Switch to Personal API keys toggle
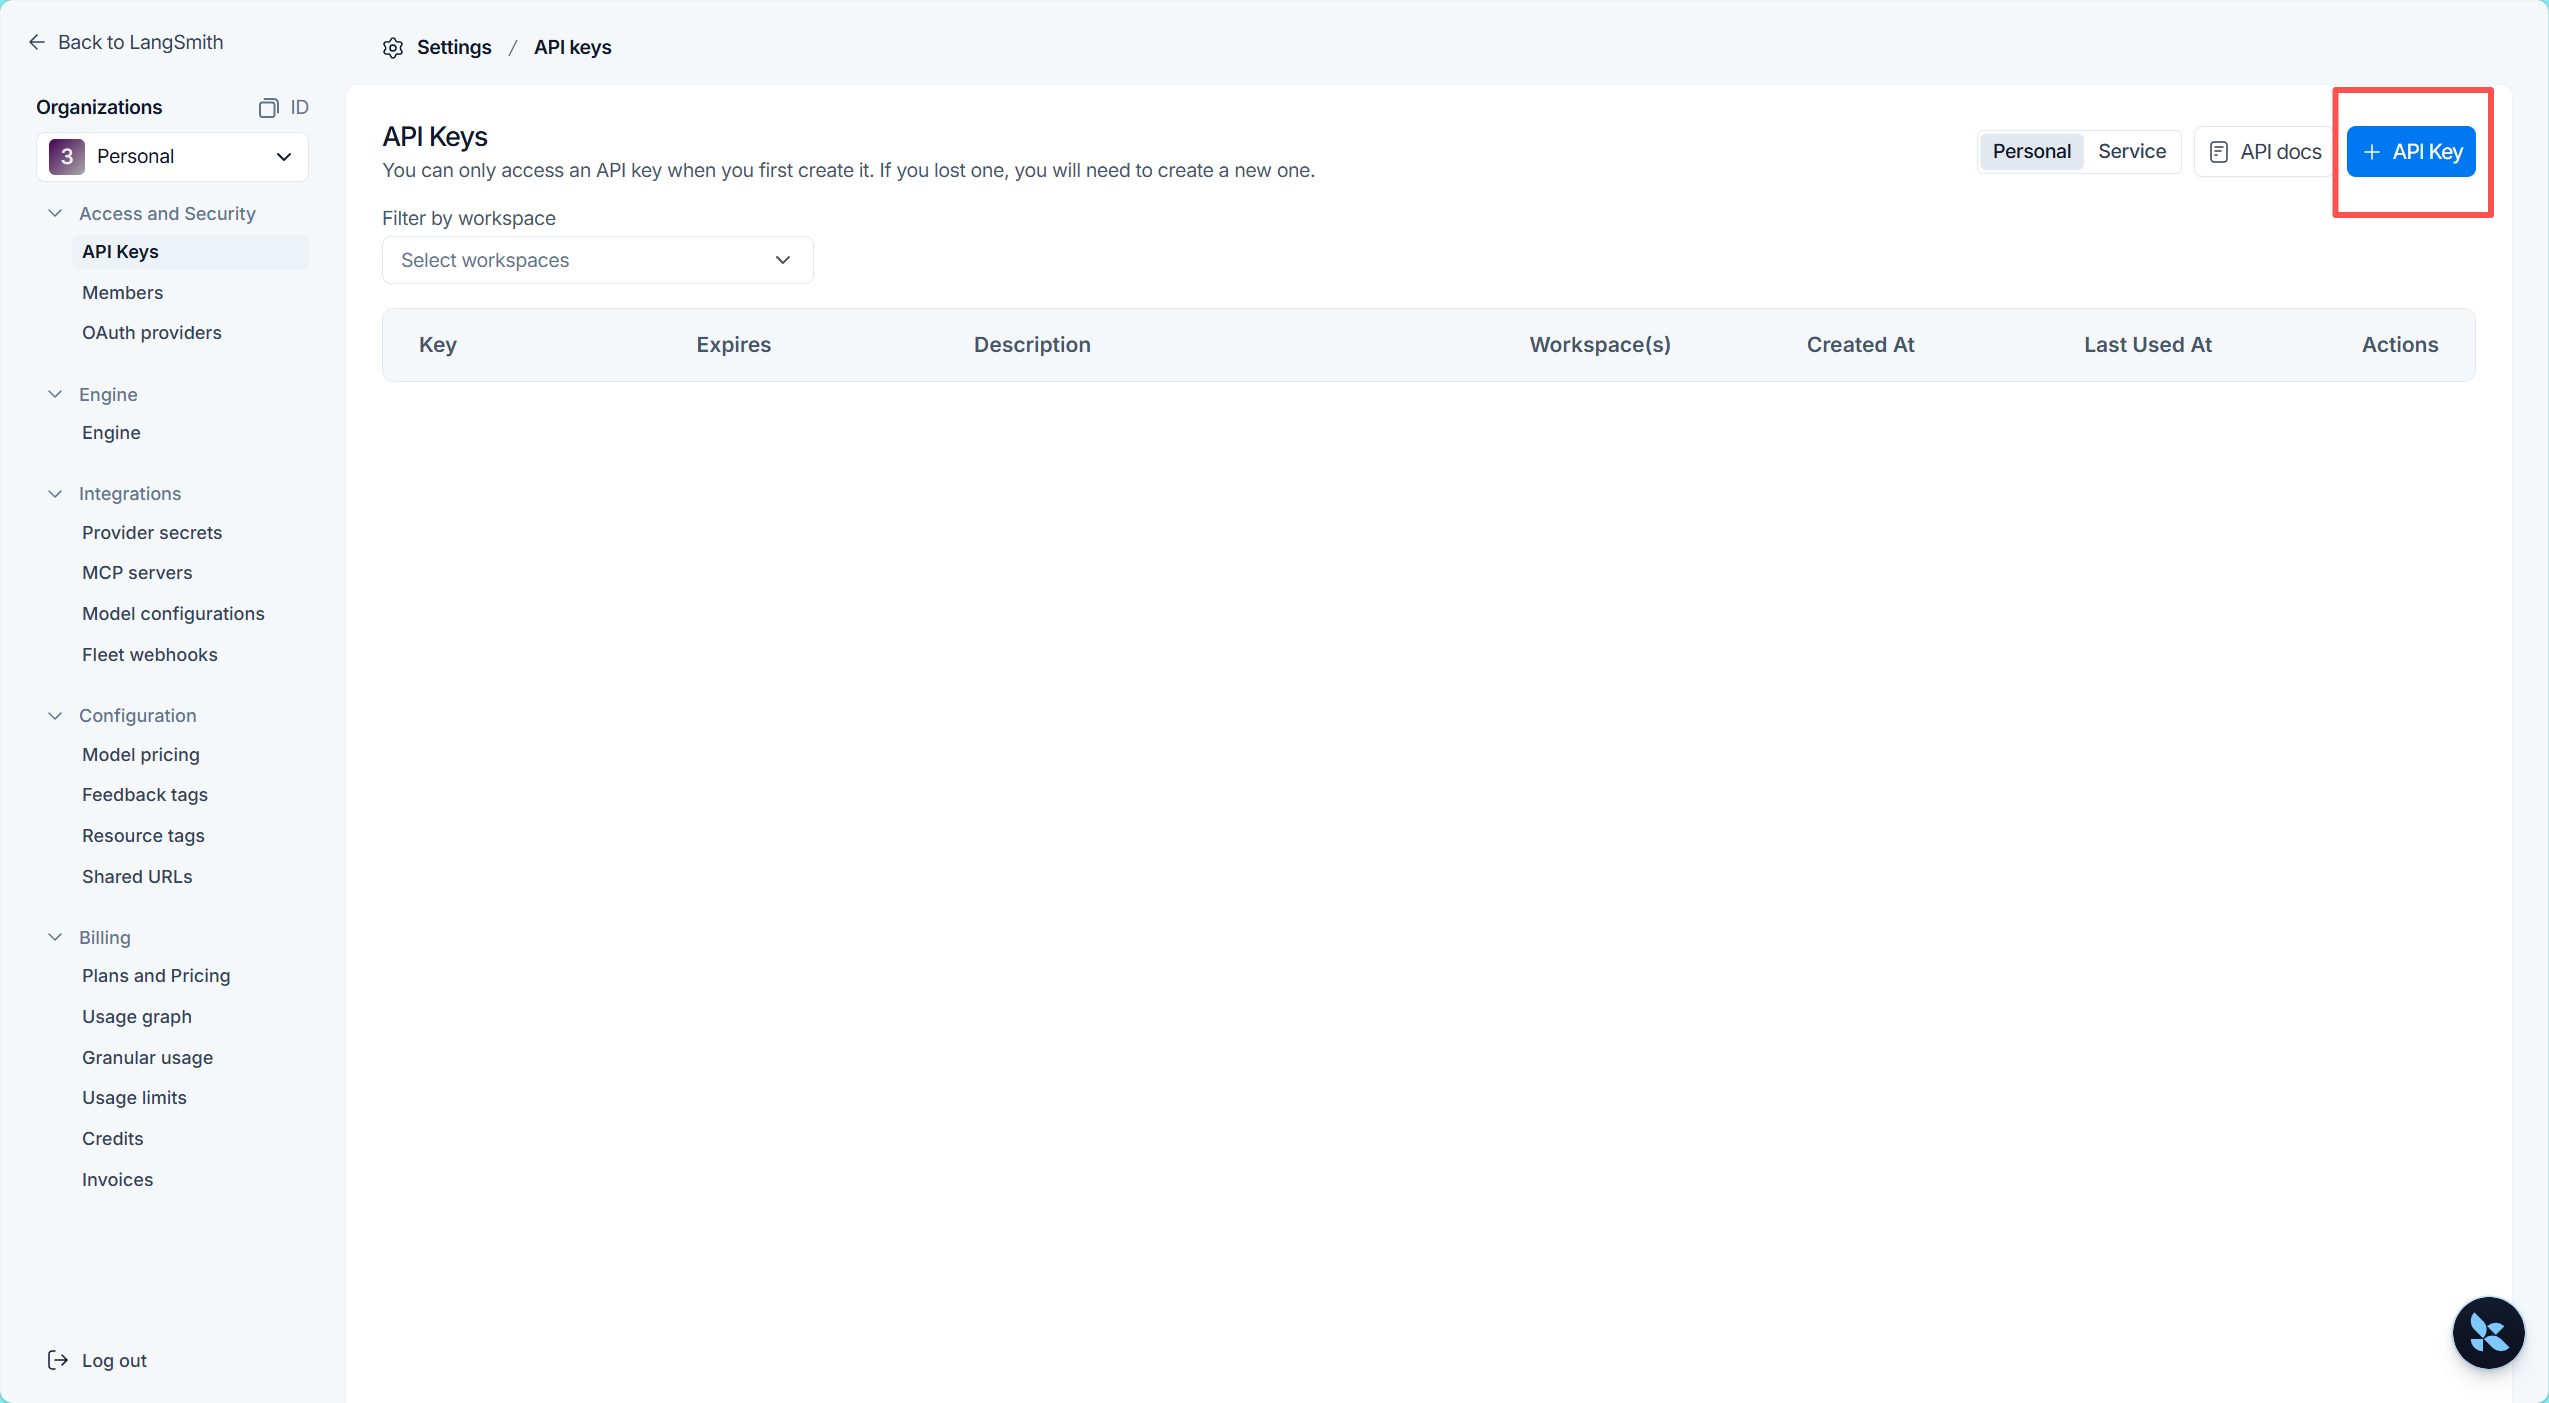This screenshot has width=2549, height=1403. tap(2031, 152)
